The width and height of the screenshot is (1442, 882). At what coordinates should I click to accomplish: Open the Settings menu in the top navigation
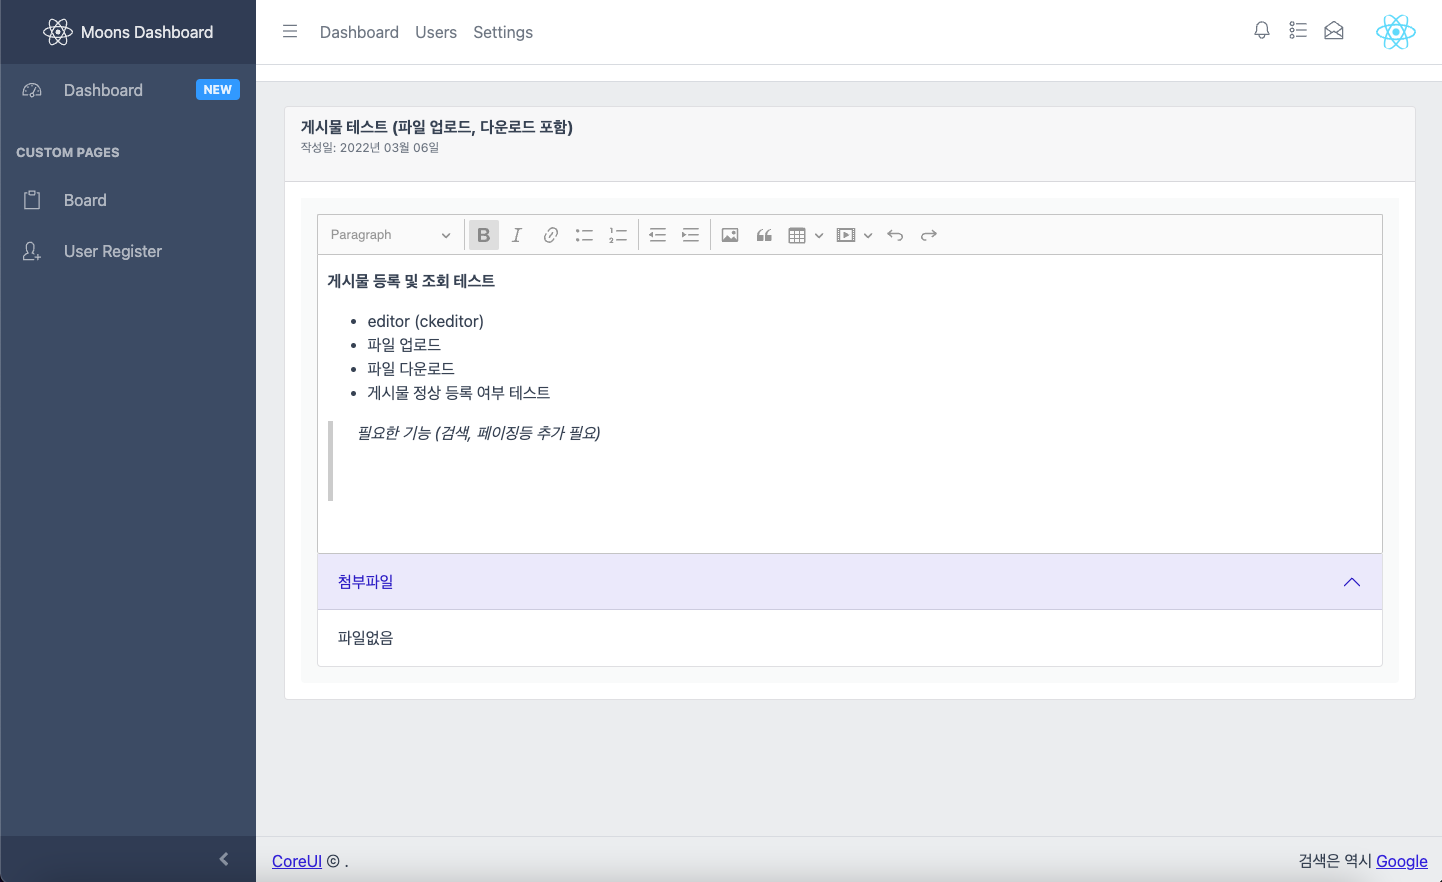[x=503, y=32]
